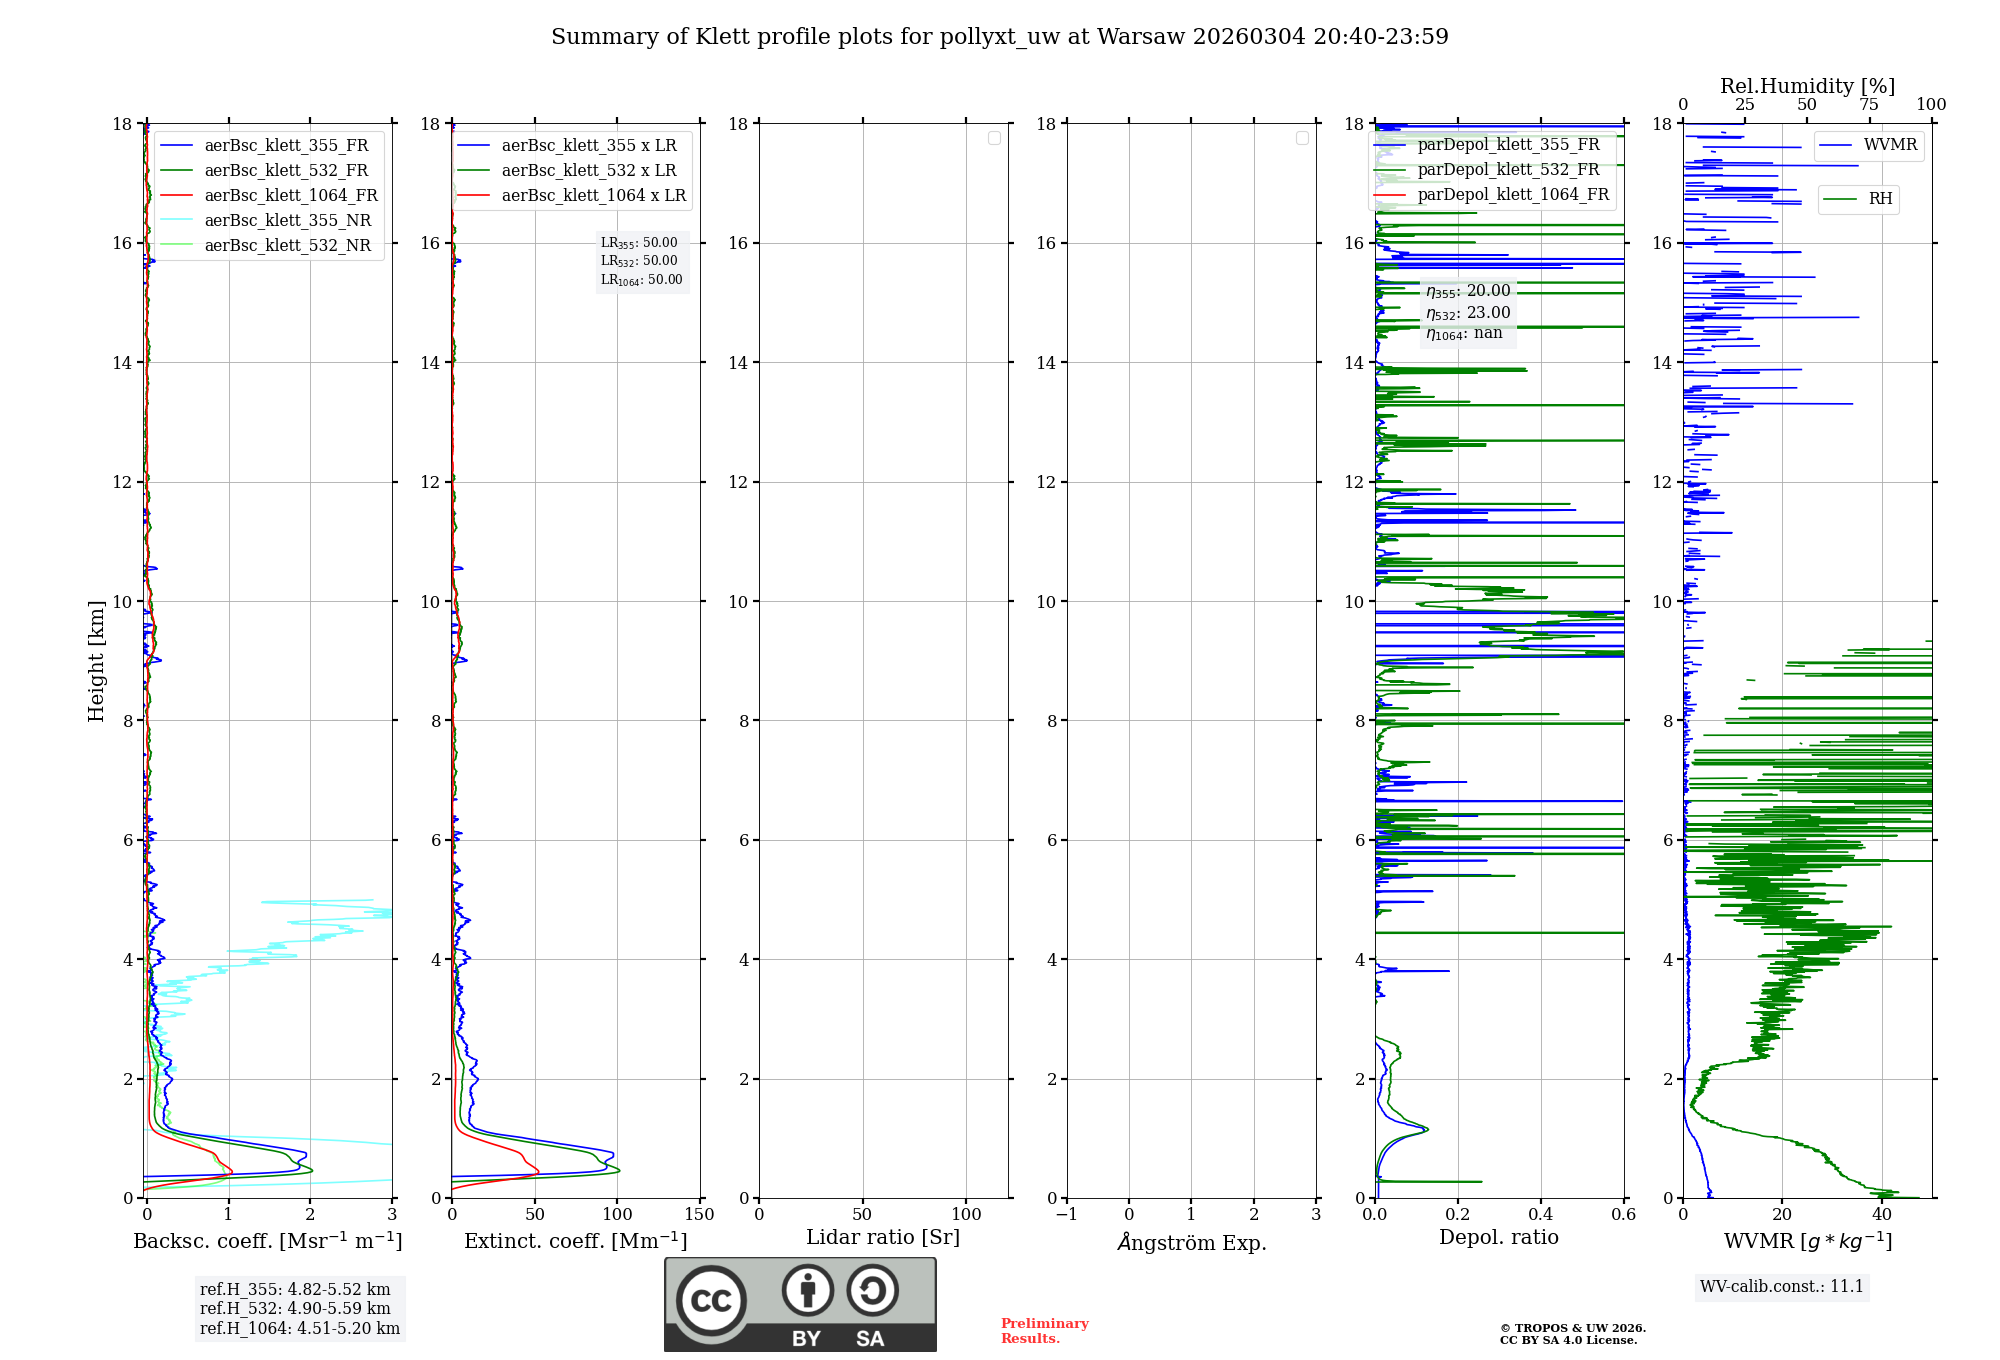The image size is (2000, 1360).
Task: Click the empty legend box in Lidar ratio plot
Action: [x=994, y=138]
